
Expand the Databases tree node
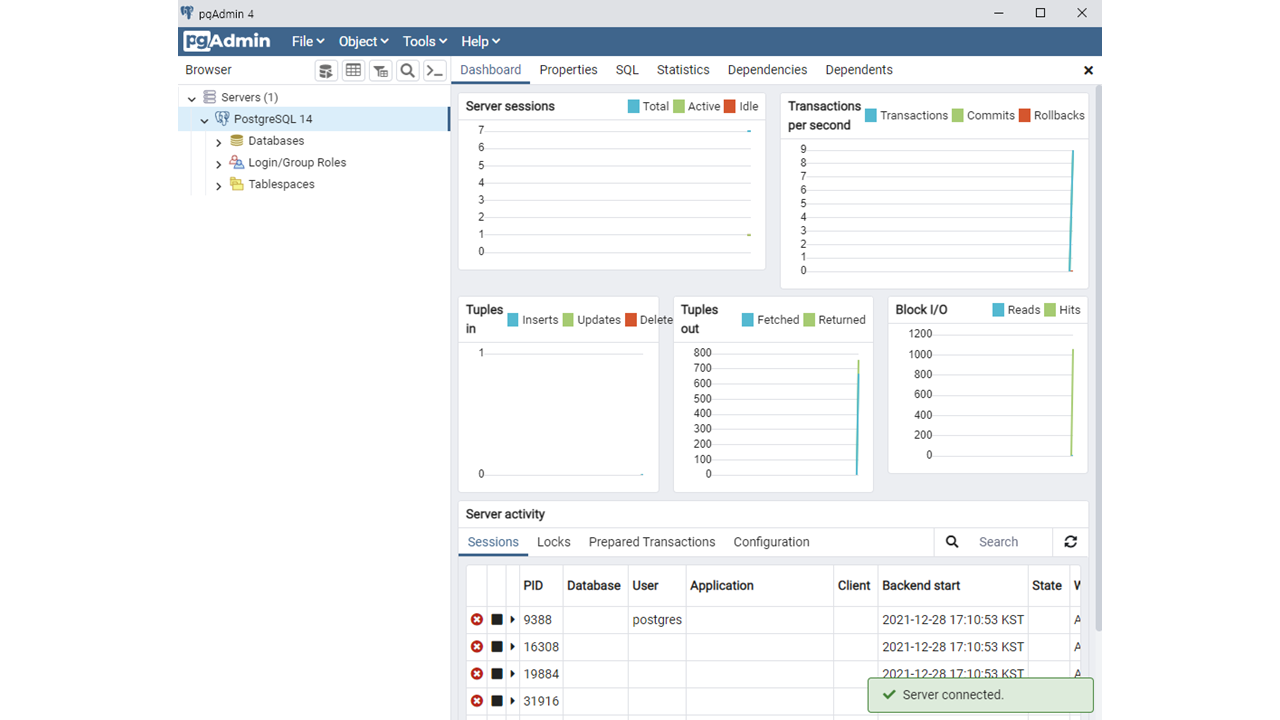pyautogui.click(x=219, y=142)
